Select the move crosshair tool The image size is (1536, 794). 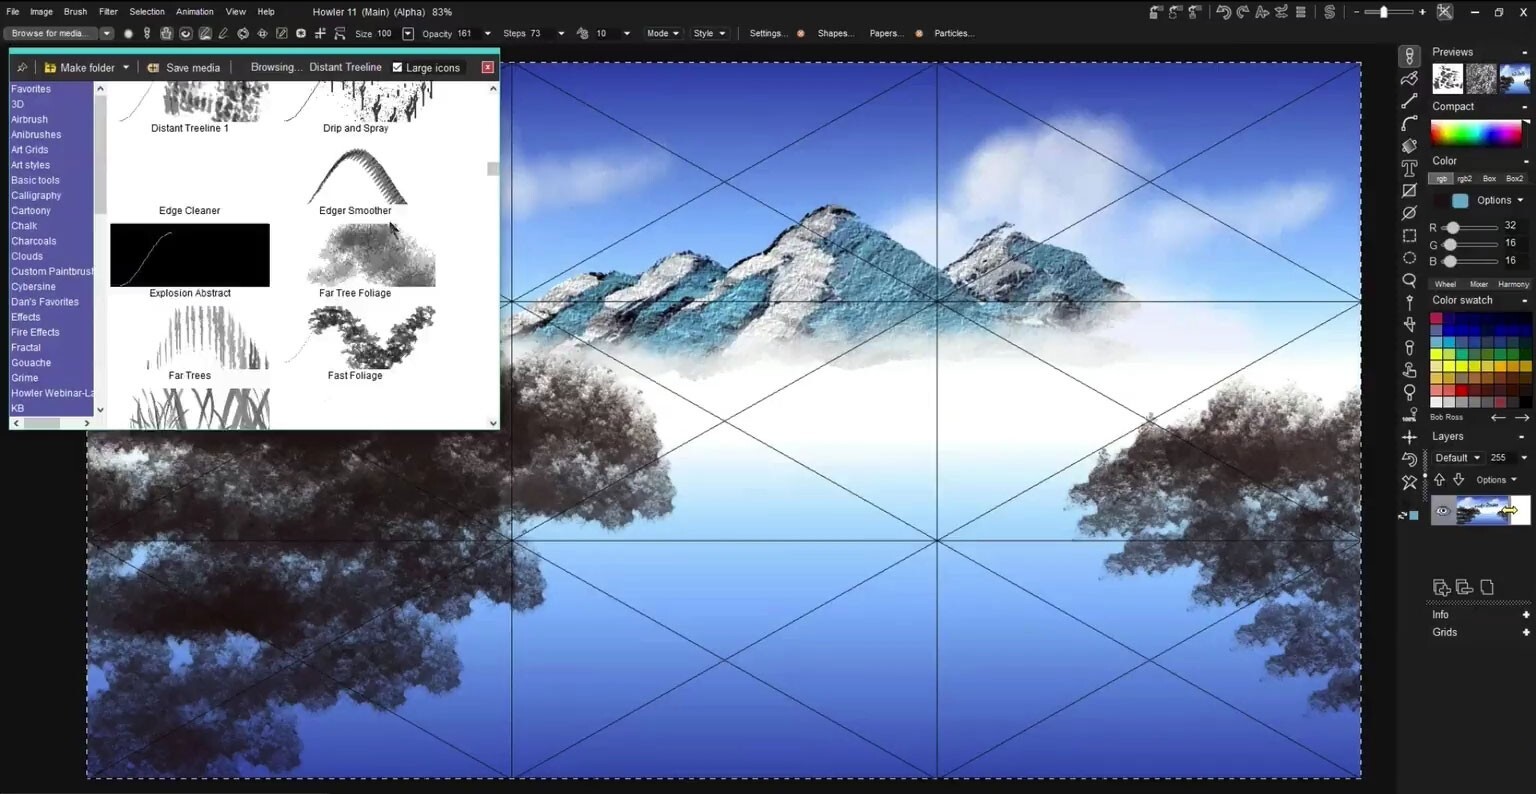(x=1409, y=437)
